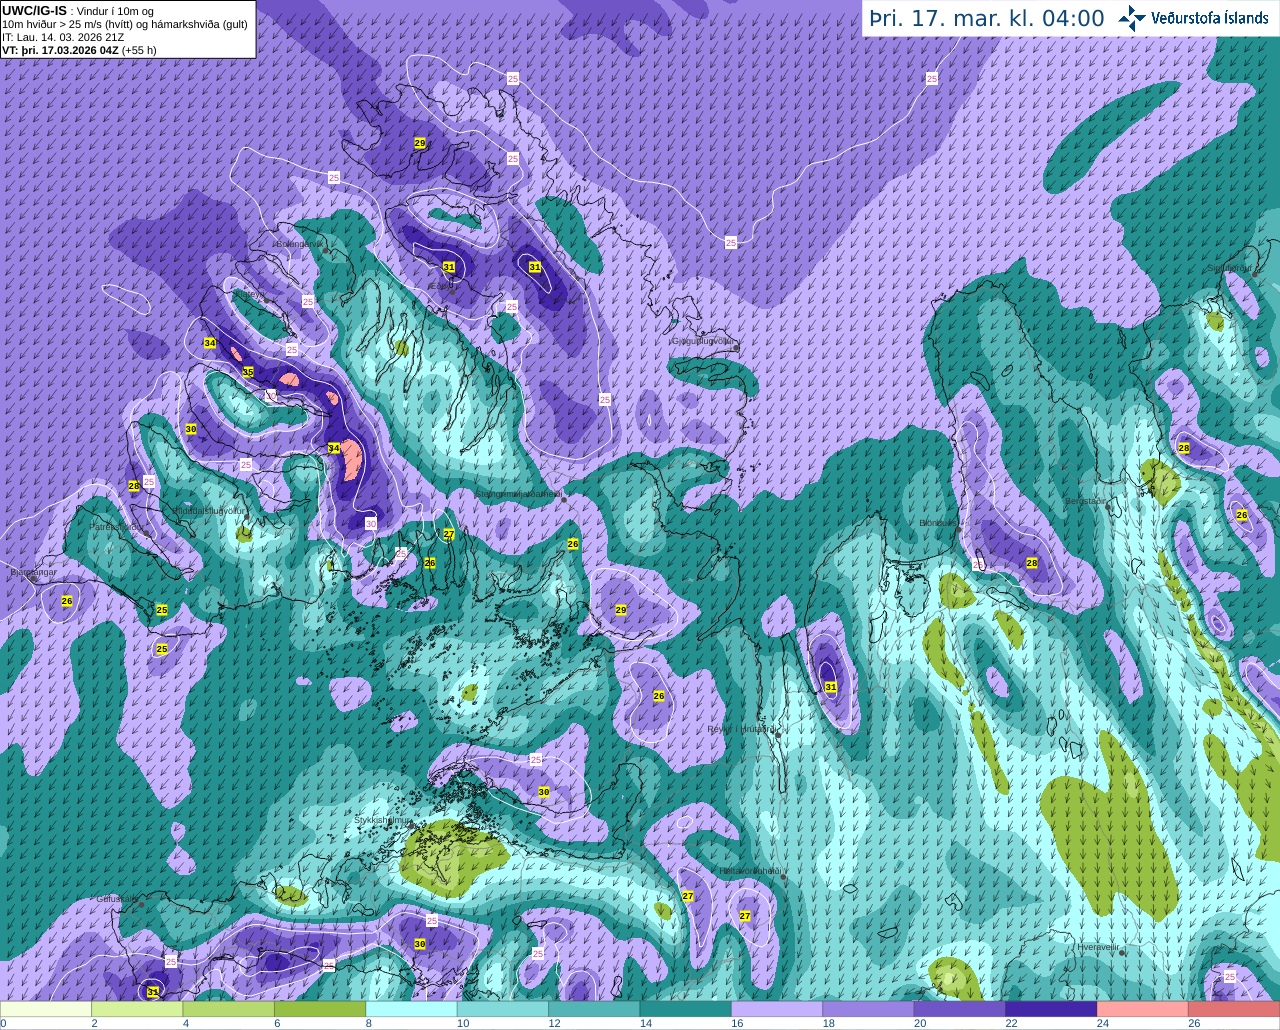Click the VT: þri. 17.03.2026 04Z line
Viewport: 1280px width, 1030px height.
click(79, 50)
